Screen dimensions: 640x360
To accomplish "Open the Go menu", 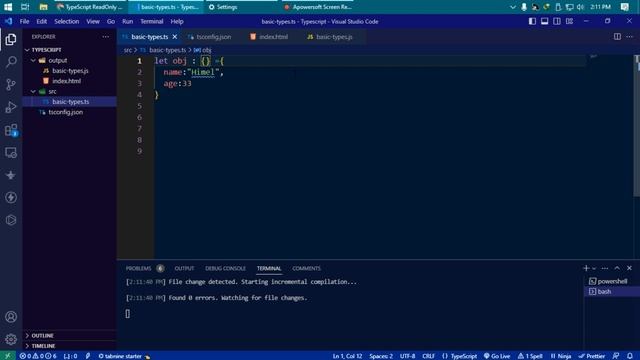I will 111,21.
